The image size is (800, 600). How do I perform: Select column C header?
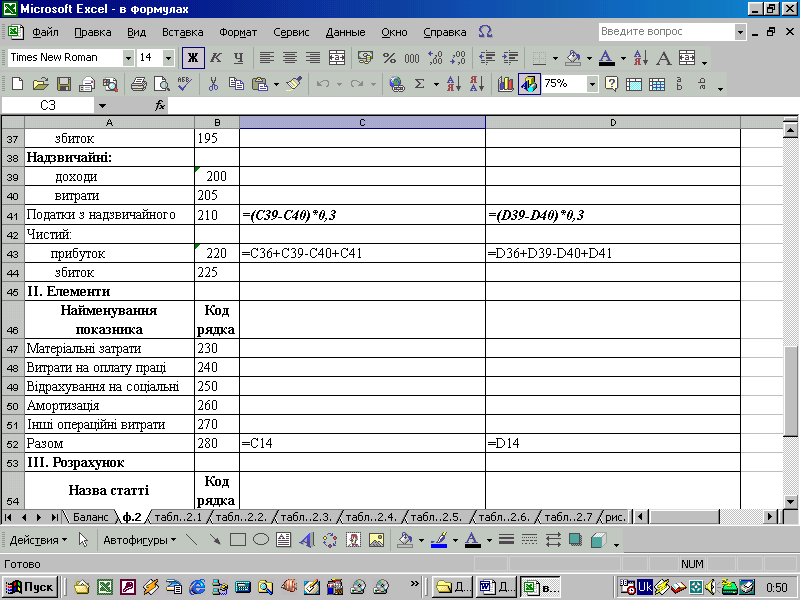(362, 122)
